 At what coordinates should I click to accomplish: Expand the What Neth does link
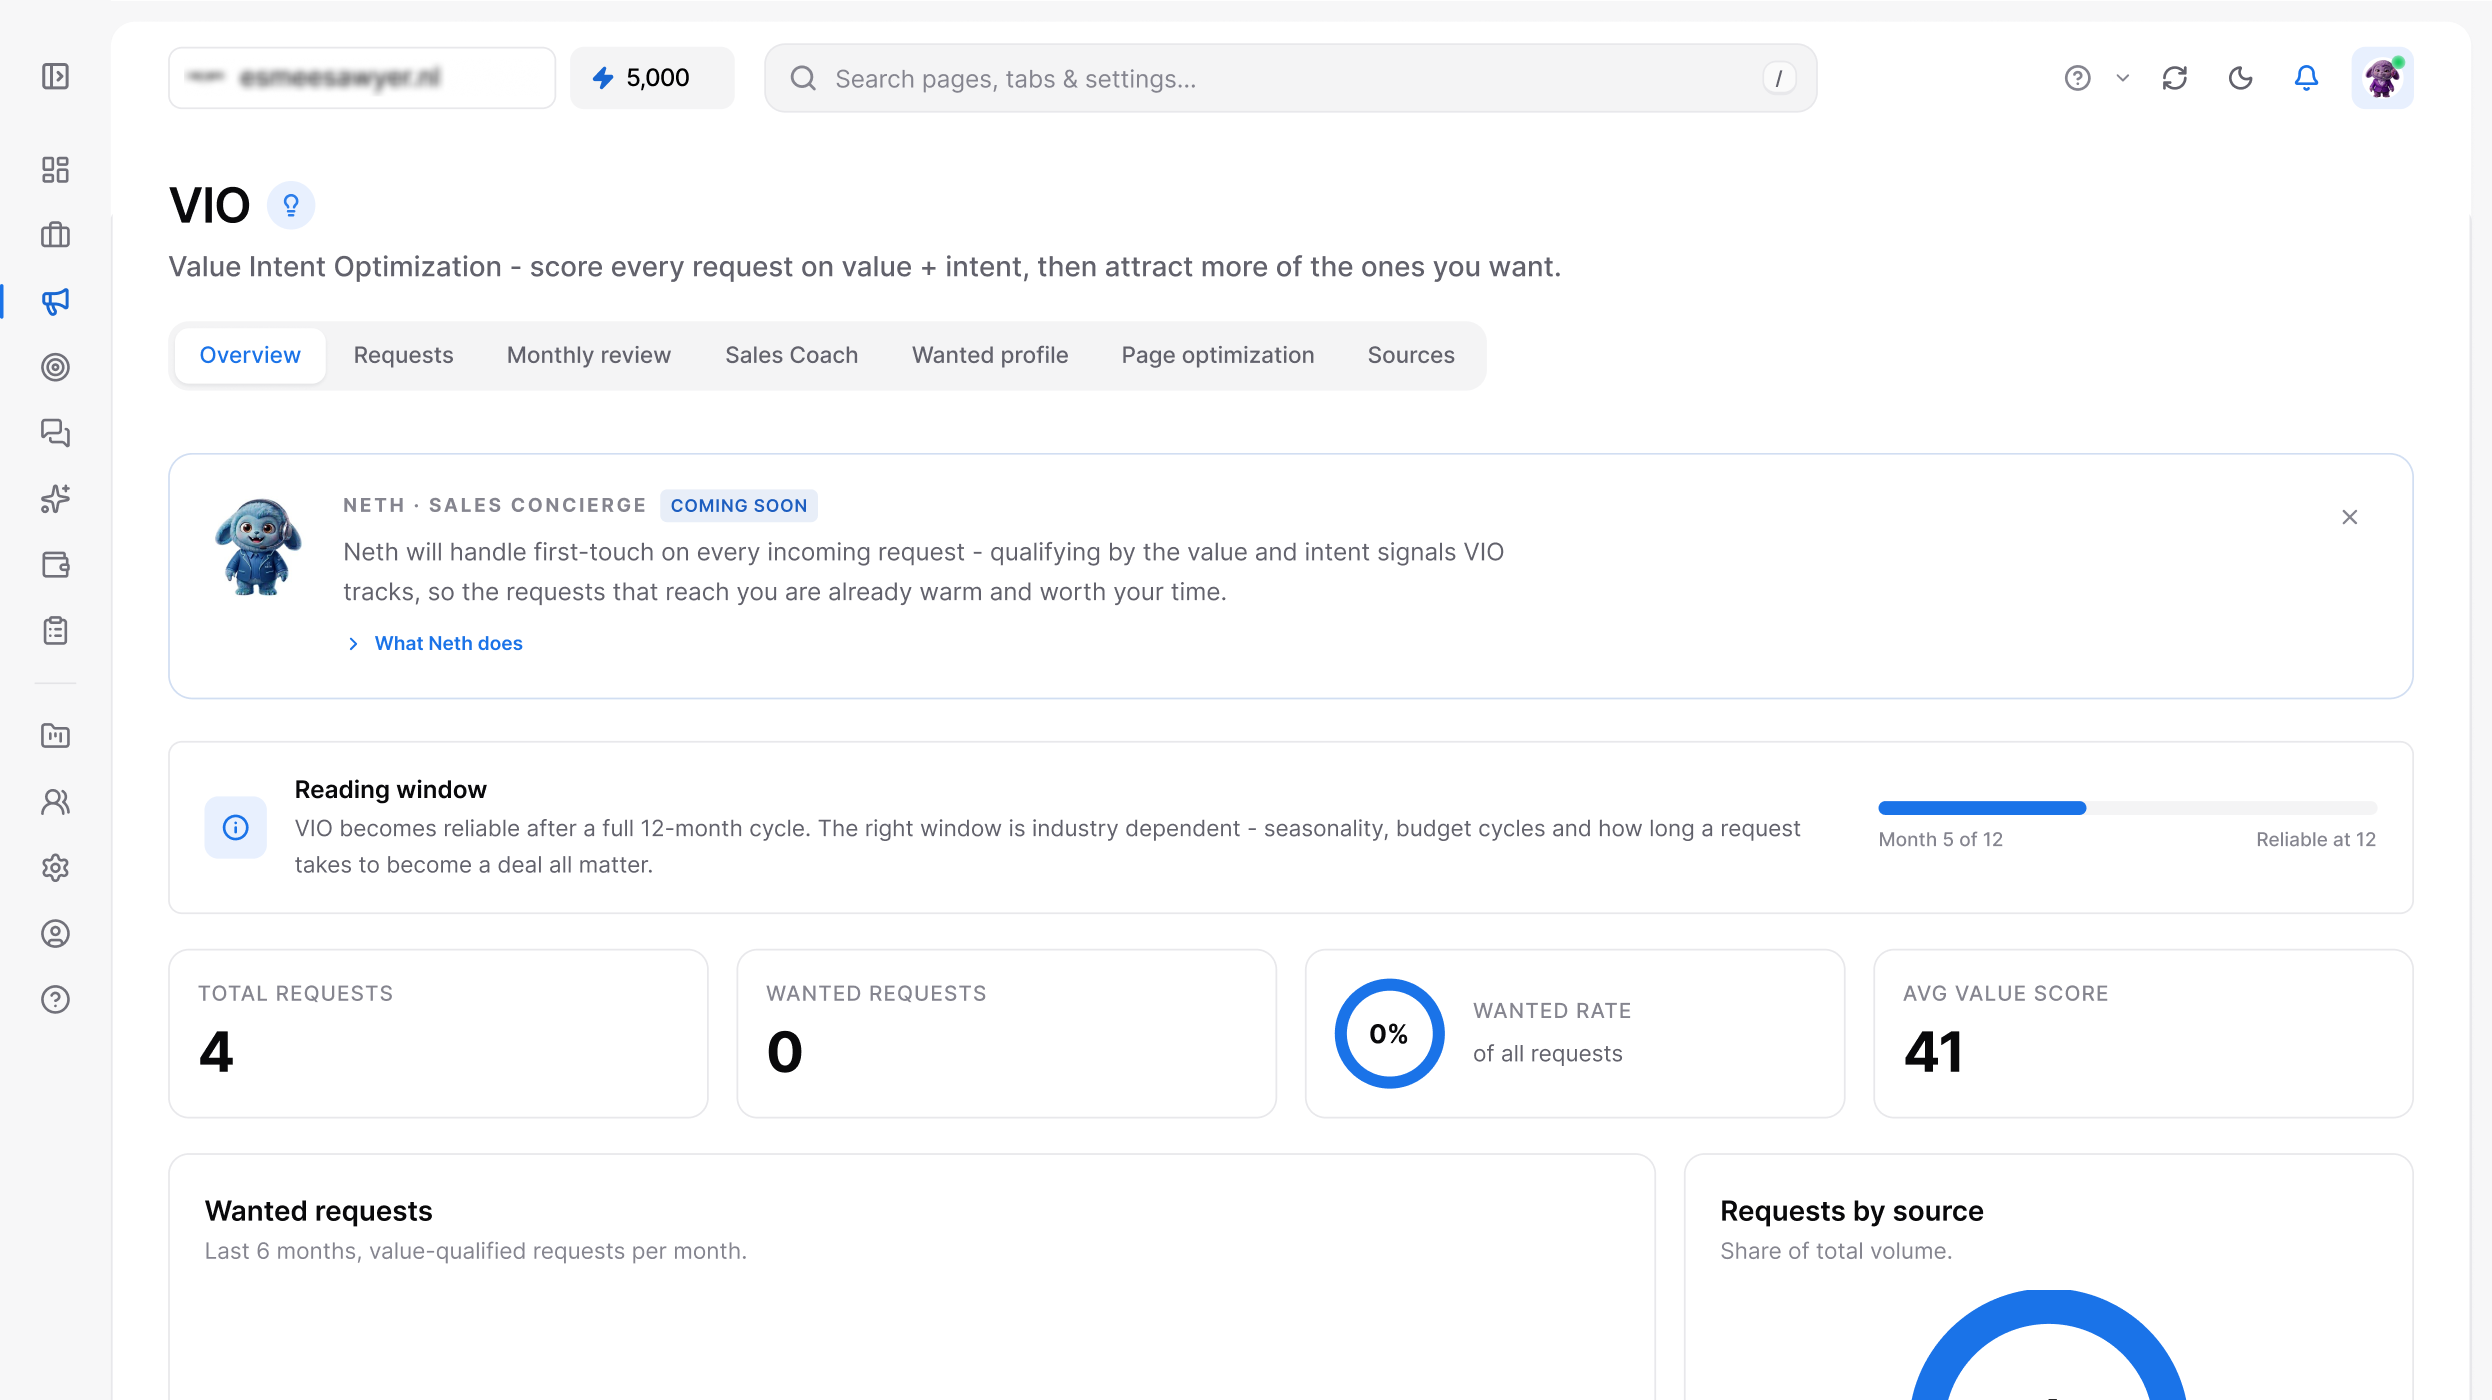[x=436, y=643]
